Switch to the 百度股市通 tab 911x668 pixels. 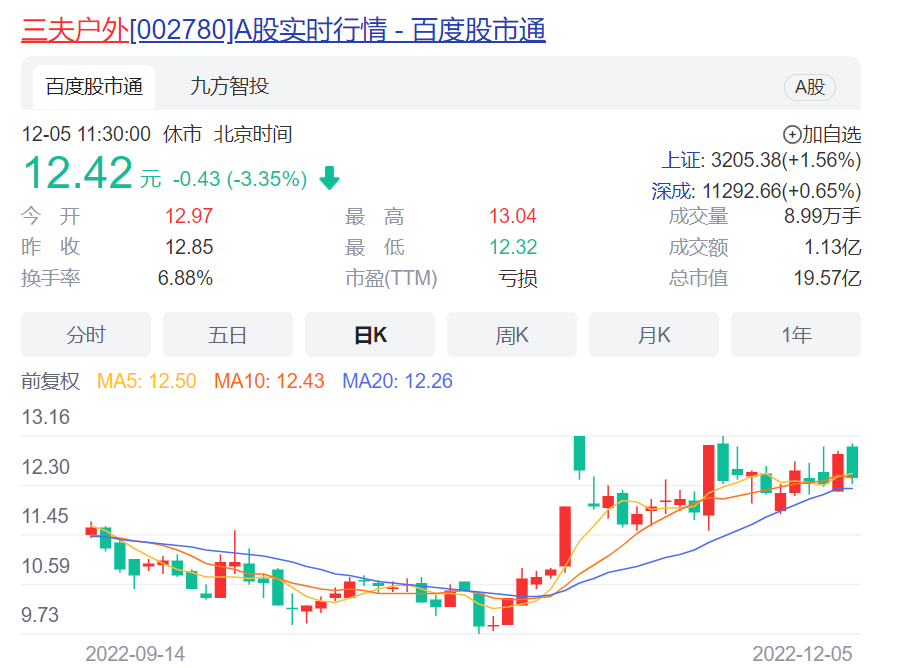tap(94, 87)
